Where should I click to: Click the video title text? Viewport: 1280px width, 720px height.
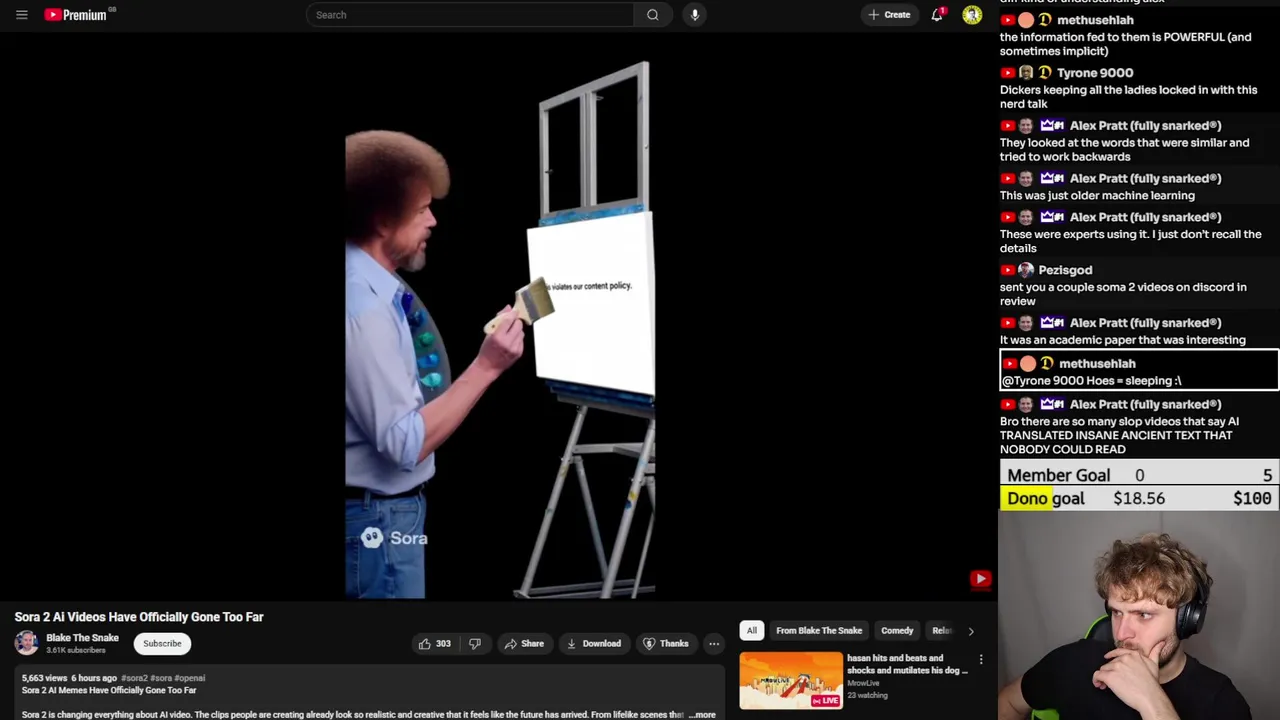pos(139,617)
